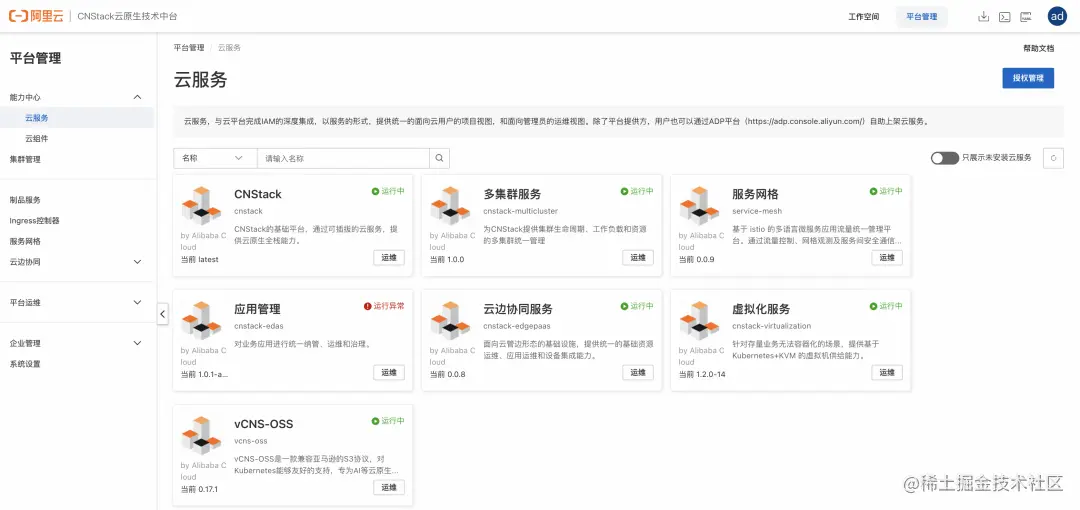Click 运维 on the 云边协同服务 card
This screenshot has width=1080, height=510.
[x=638, y=372]
